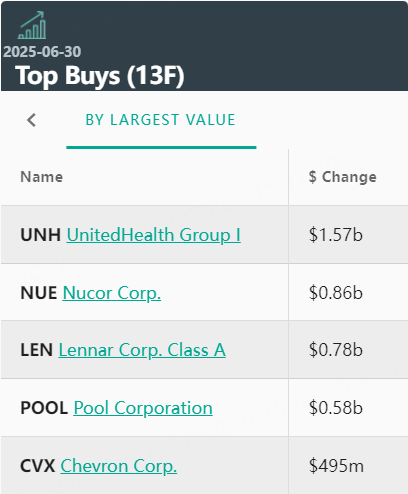Click the growth chart icon in header
408x494 pixels.
(x=32, y=25)
